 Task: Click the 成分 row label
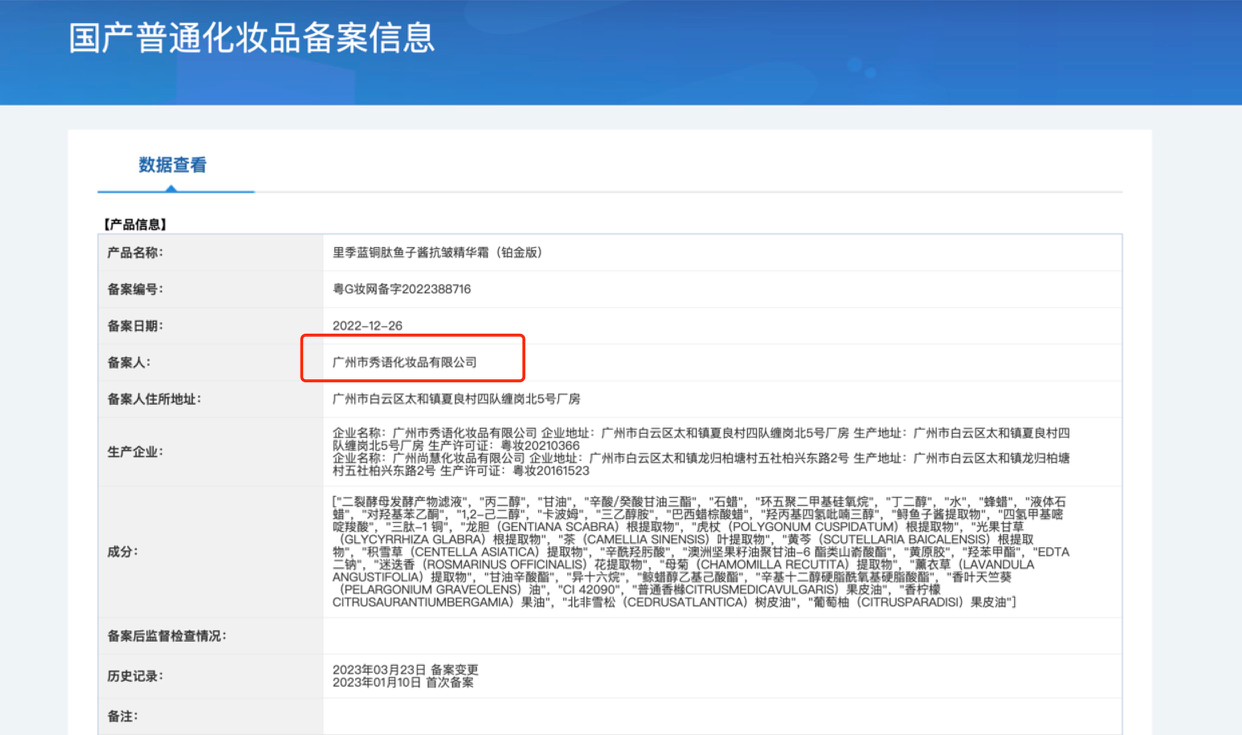(123, 552)
